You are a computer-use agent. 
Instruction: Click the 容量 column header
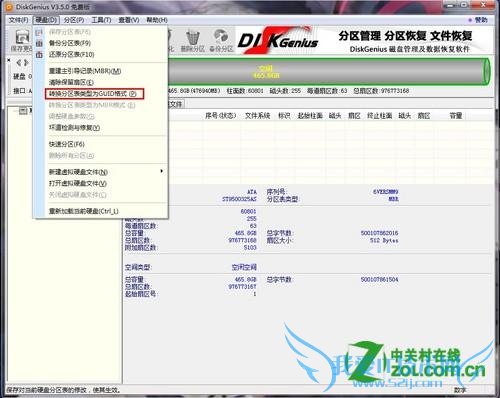[456, 116]
